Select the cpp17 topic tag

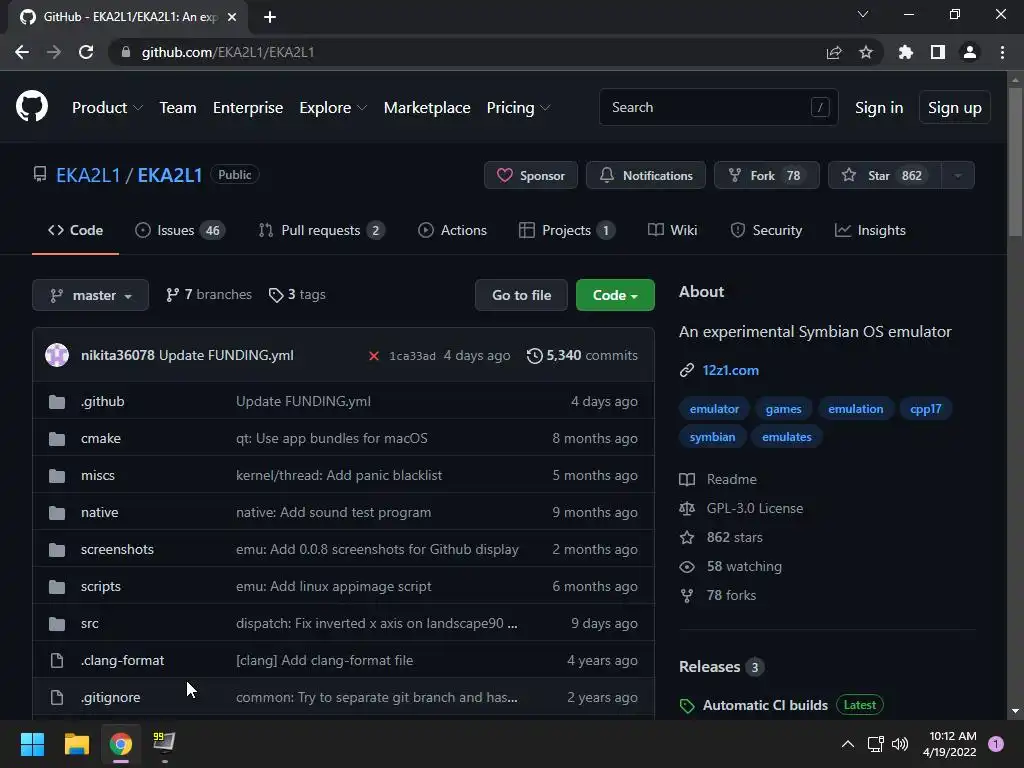pos(926,409)
